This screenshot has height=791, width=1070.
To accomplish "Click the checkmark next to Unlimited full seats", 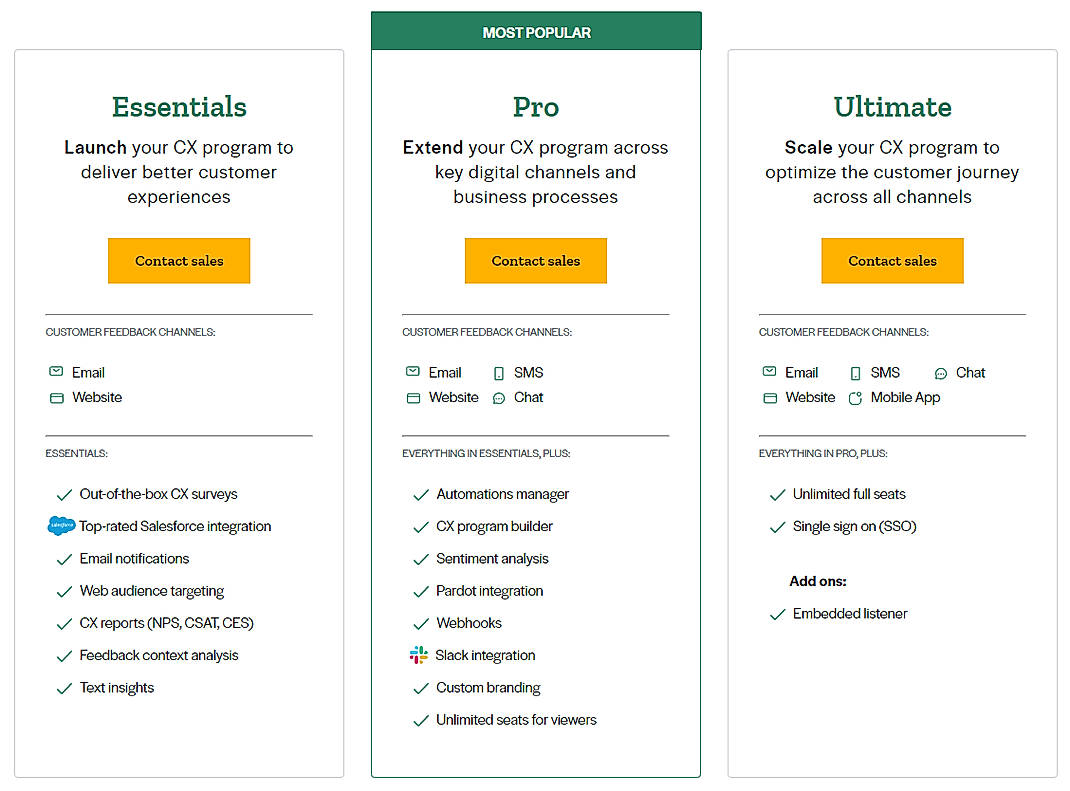I will (778, 493).
